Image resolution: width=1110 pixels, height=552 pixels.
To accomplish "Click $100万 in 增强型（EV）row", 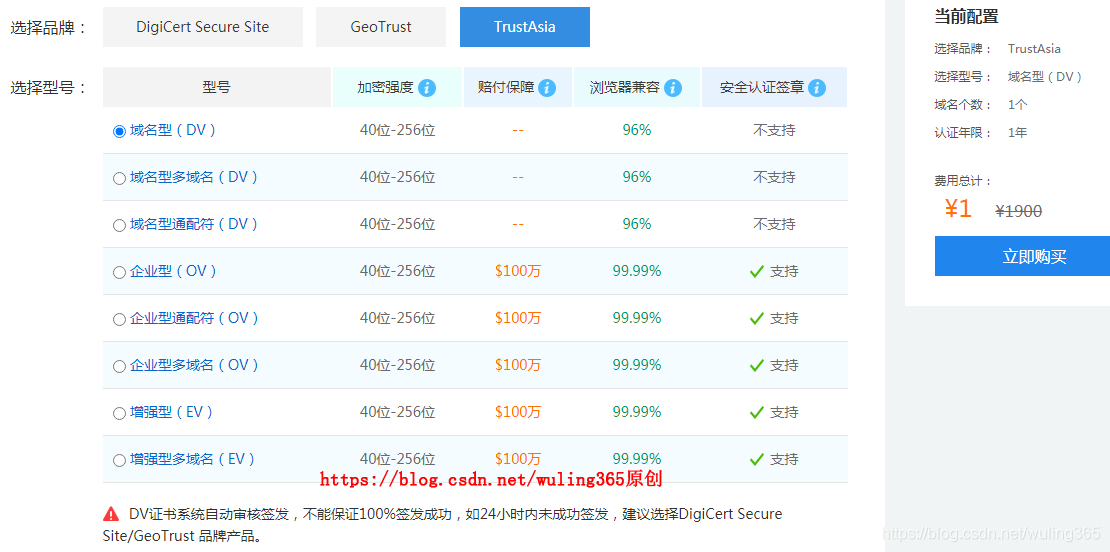I will (x=517, y=412).
